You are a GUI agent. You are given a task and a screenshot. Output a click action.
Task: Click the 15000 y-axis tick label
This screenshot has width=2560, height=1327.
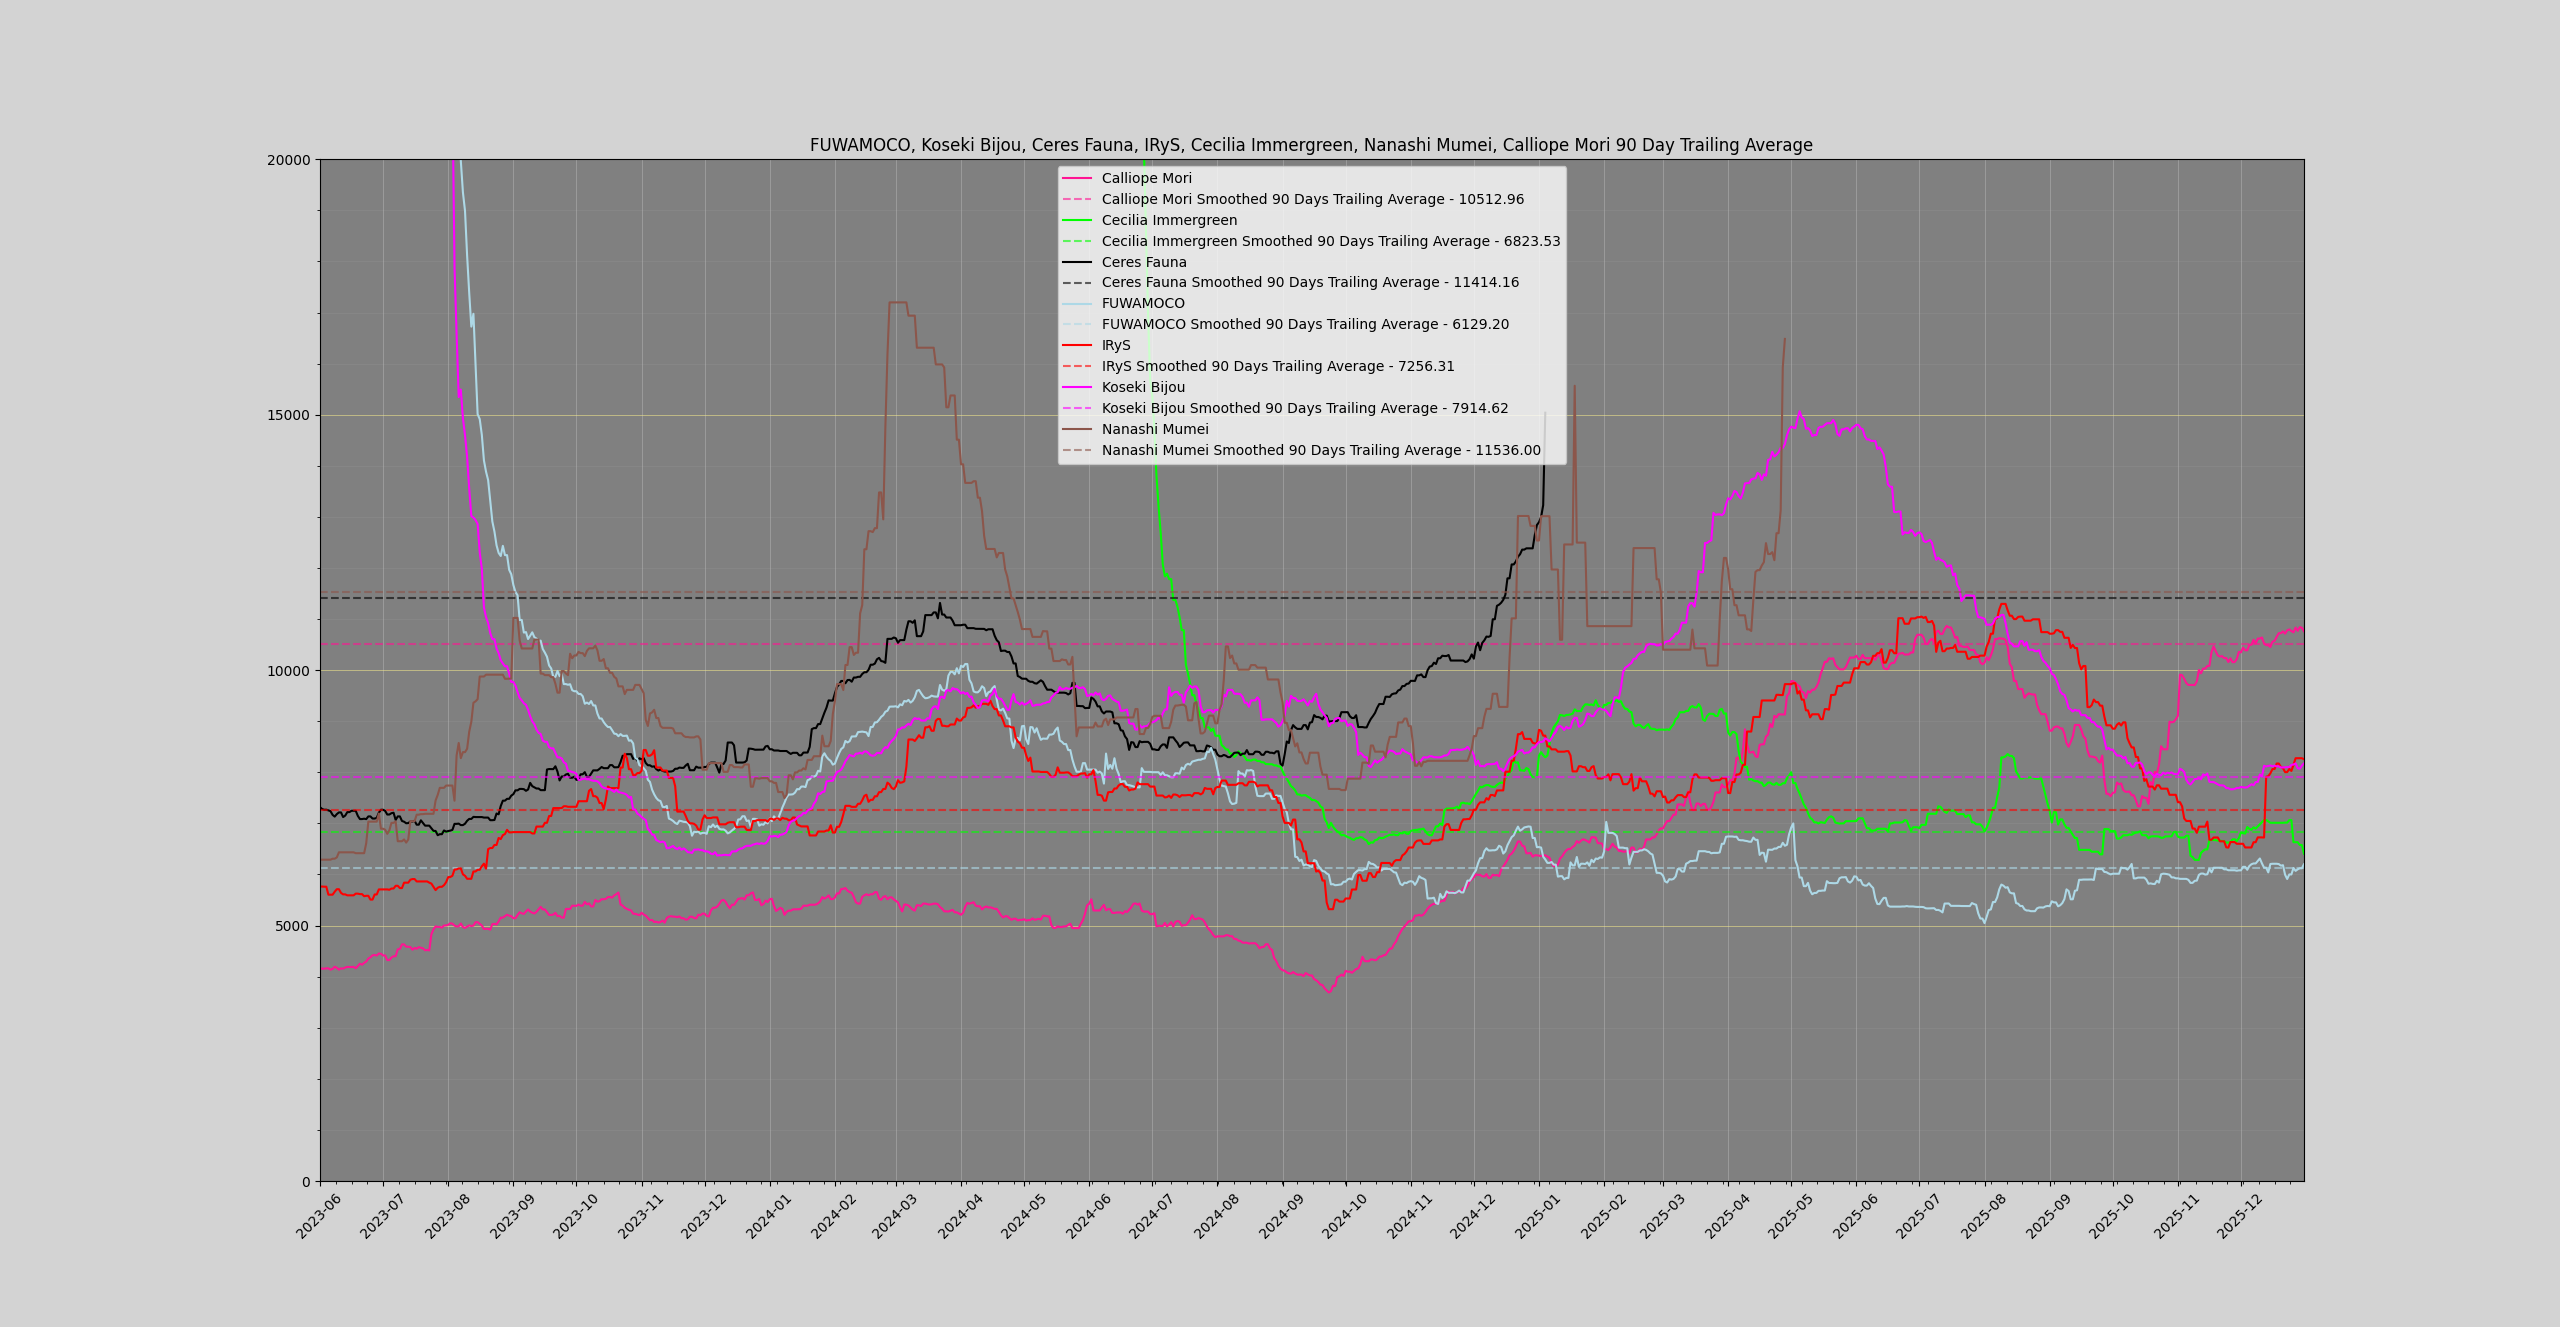(291, 415)
